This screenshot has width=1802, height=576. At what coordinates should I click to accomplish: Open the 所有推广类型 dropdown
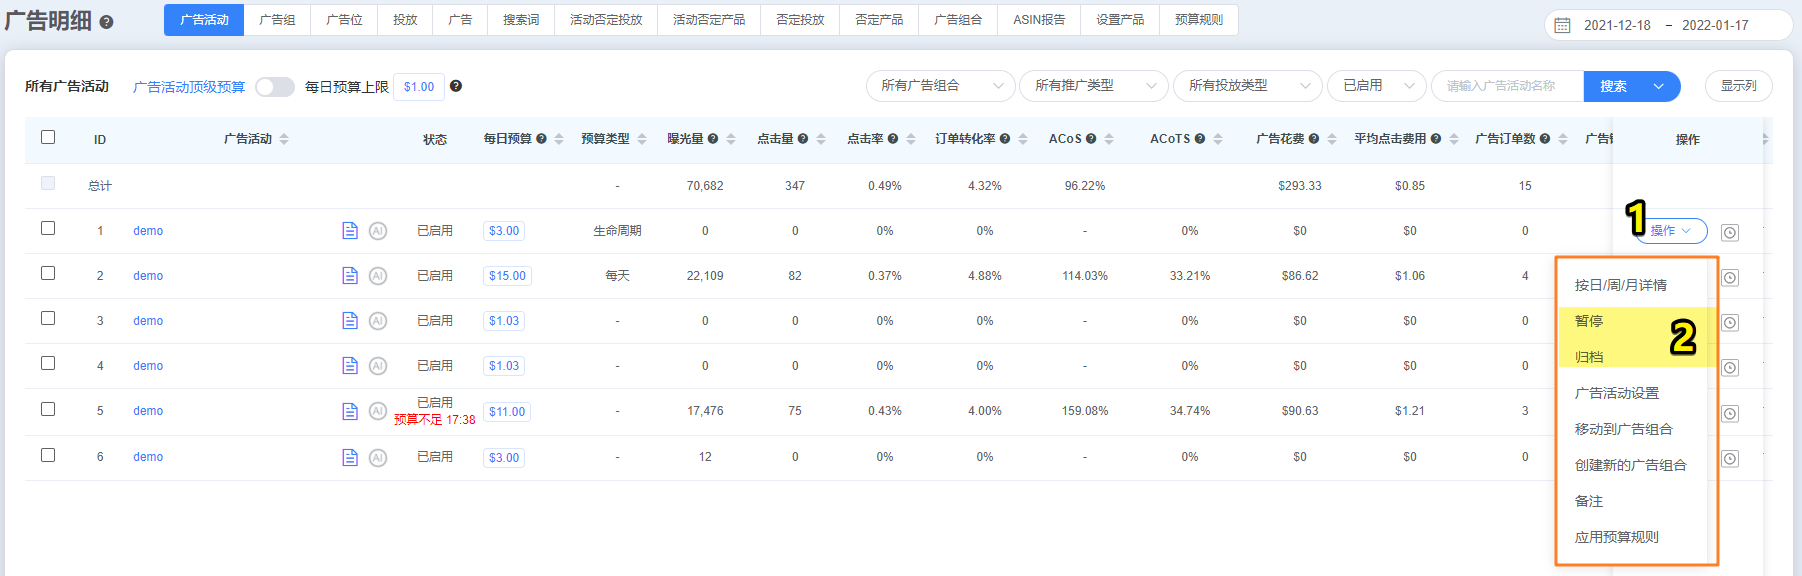(1093, 86)
